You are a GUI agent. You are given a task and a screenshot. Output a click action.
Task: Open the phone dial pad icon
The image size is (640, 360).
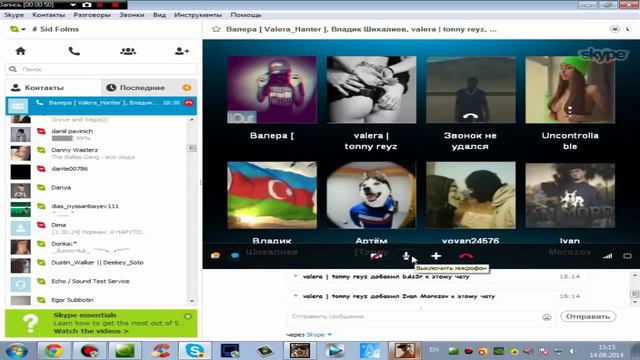click(x=74, y=51)
